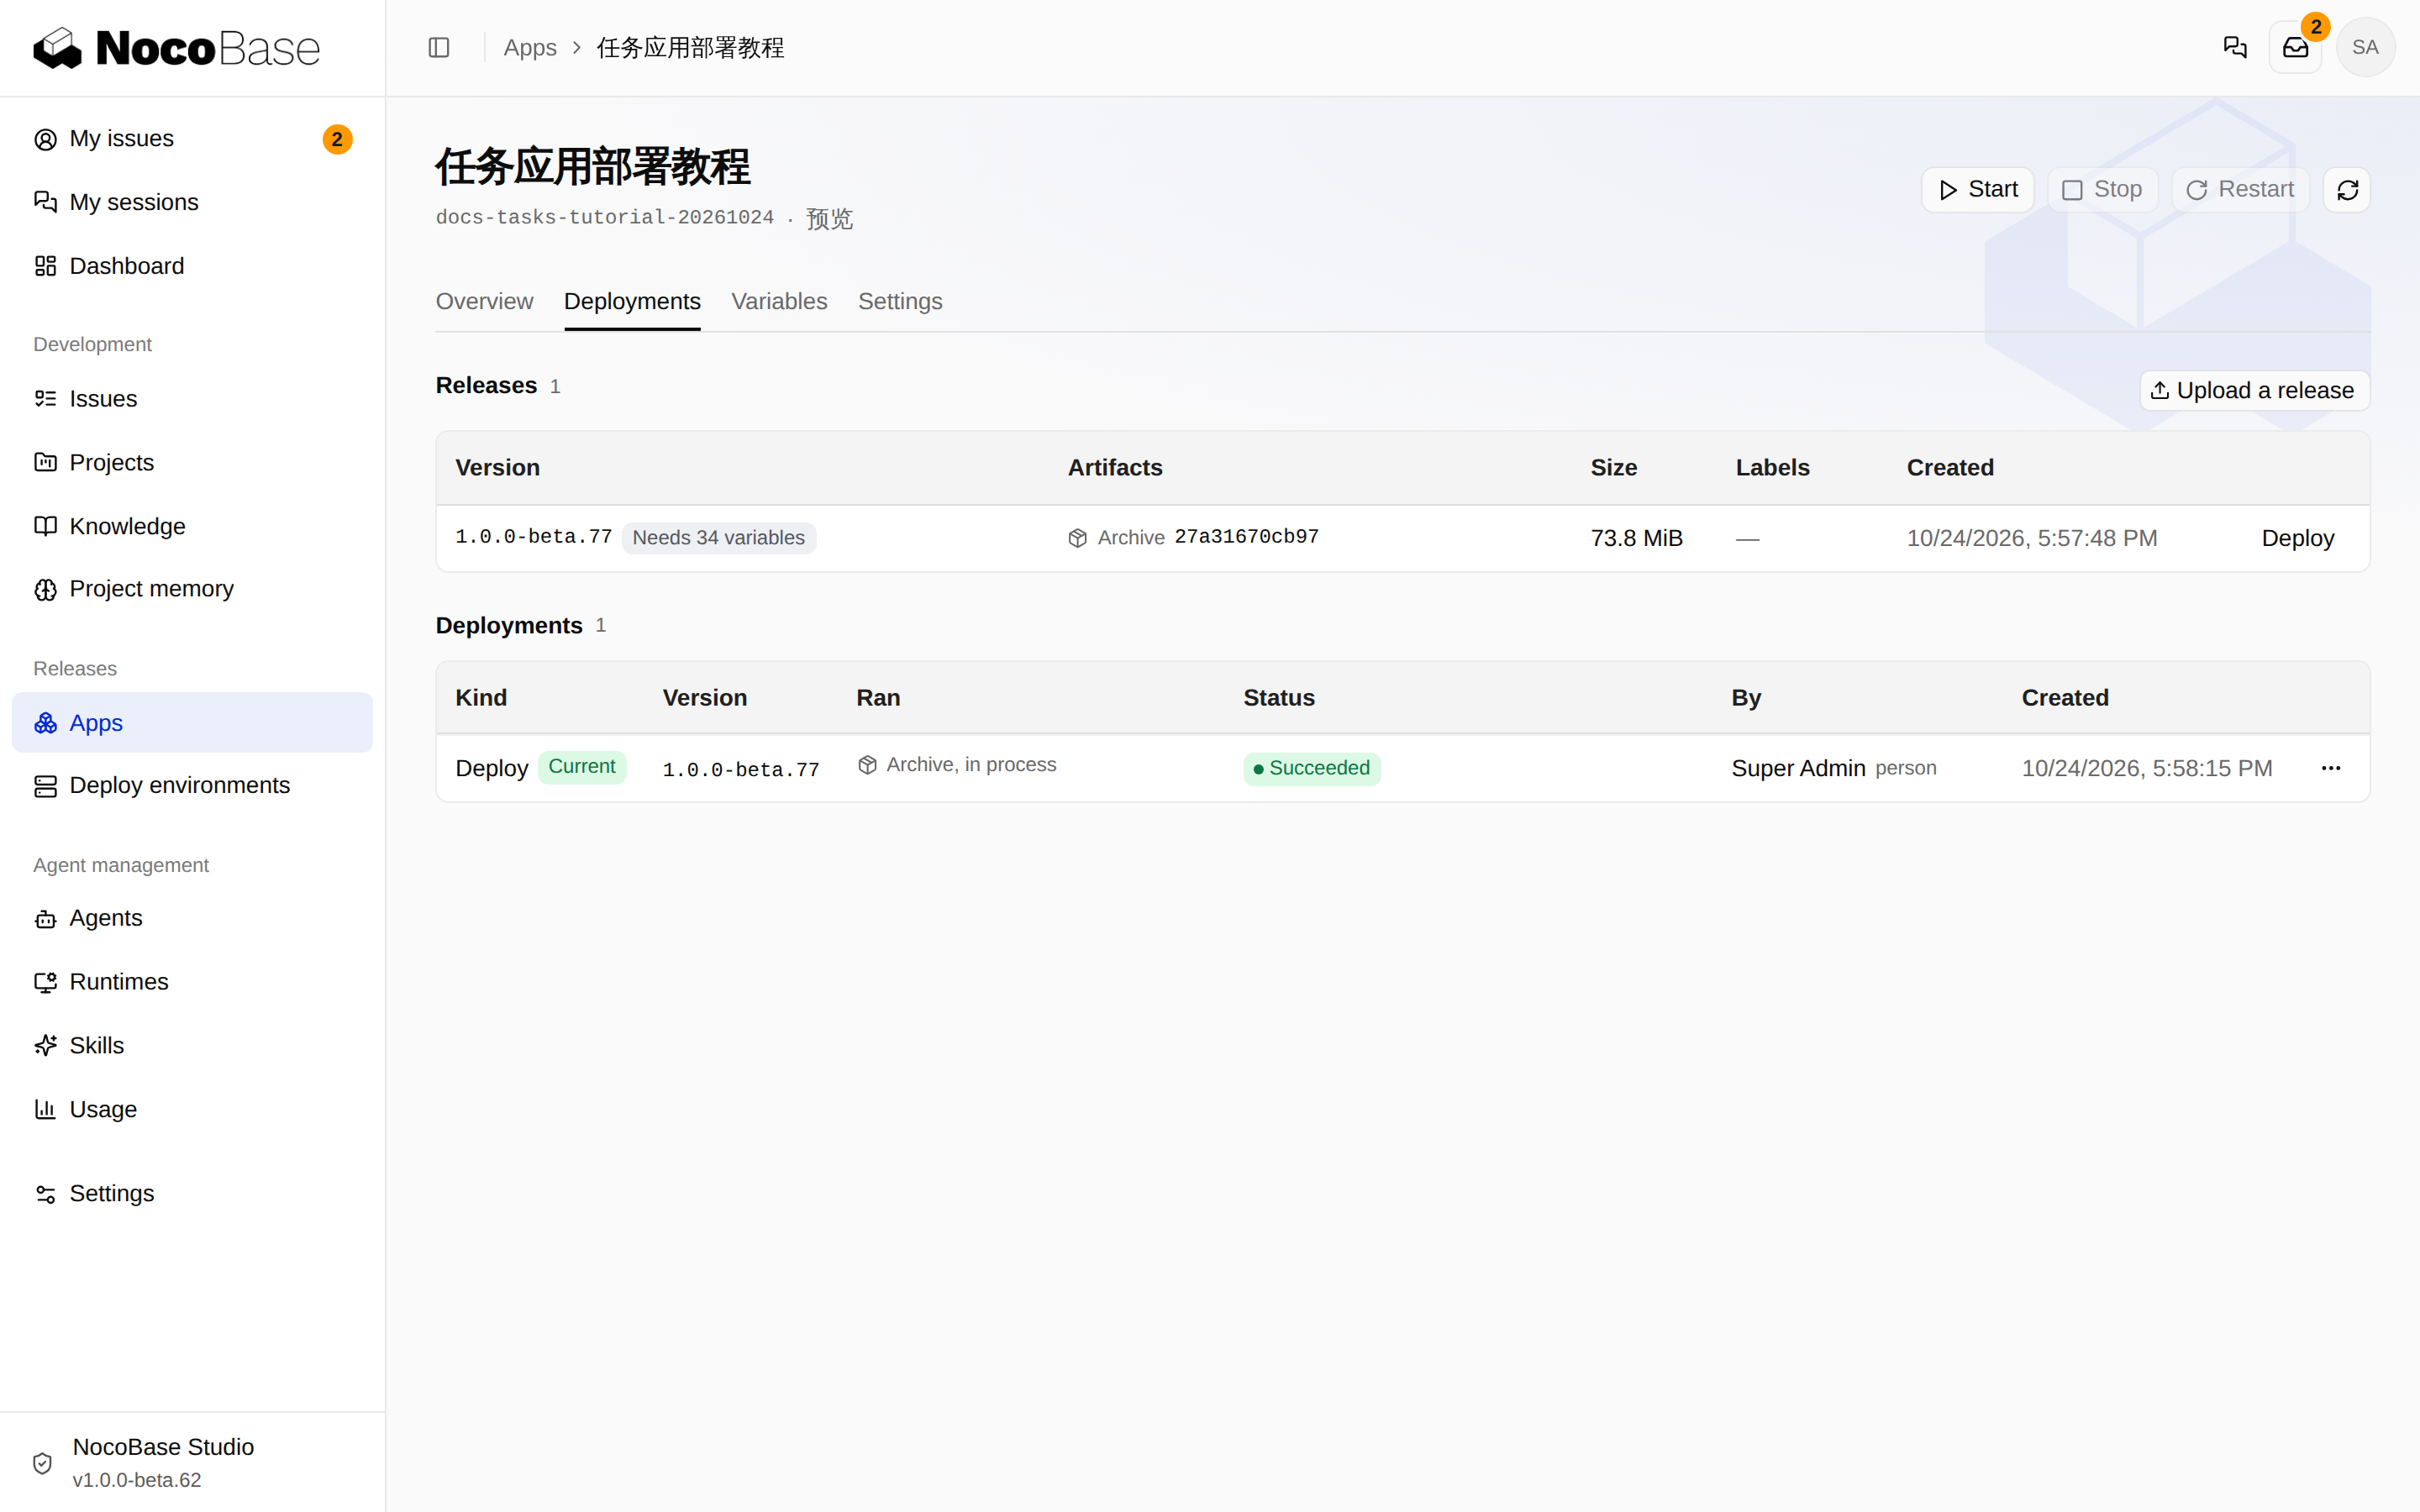Open Projects in the sidebar
Image resolution: width=2420 pixels, height=1512 pixels.
point(192,463)
